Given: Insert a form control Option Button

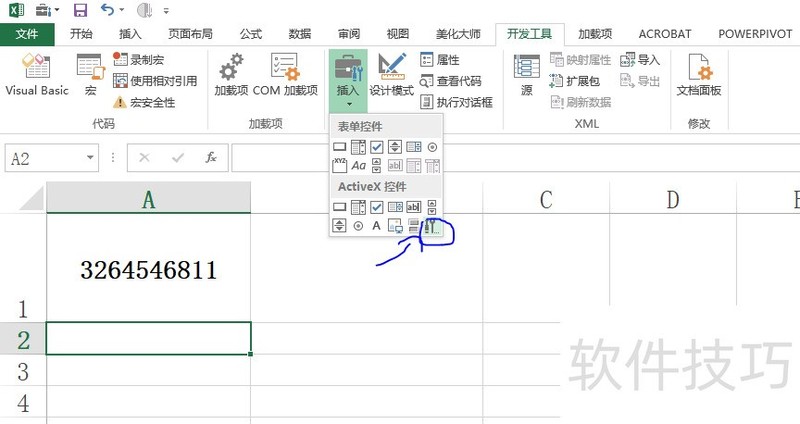Looking at the screenshot, I should [x=432, y=147].
